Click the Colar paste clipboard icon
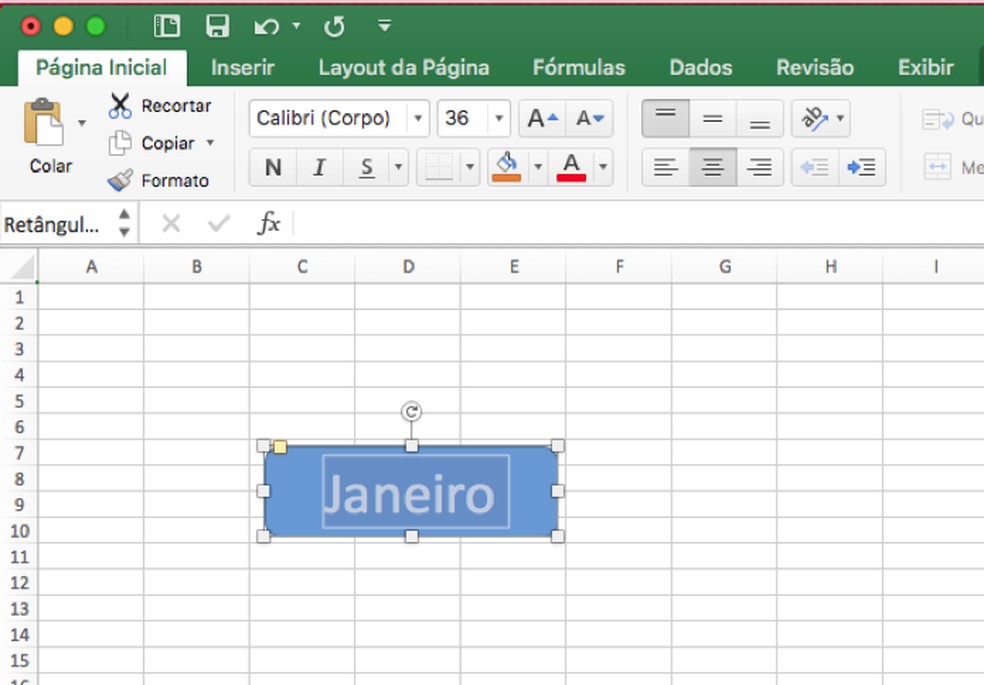984x685 pixels. coord(43,122)
